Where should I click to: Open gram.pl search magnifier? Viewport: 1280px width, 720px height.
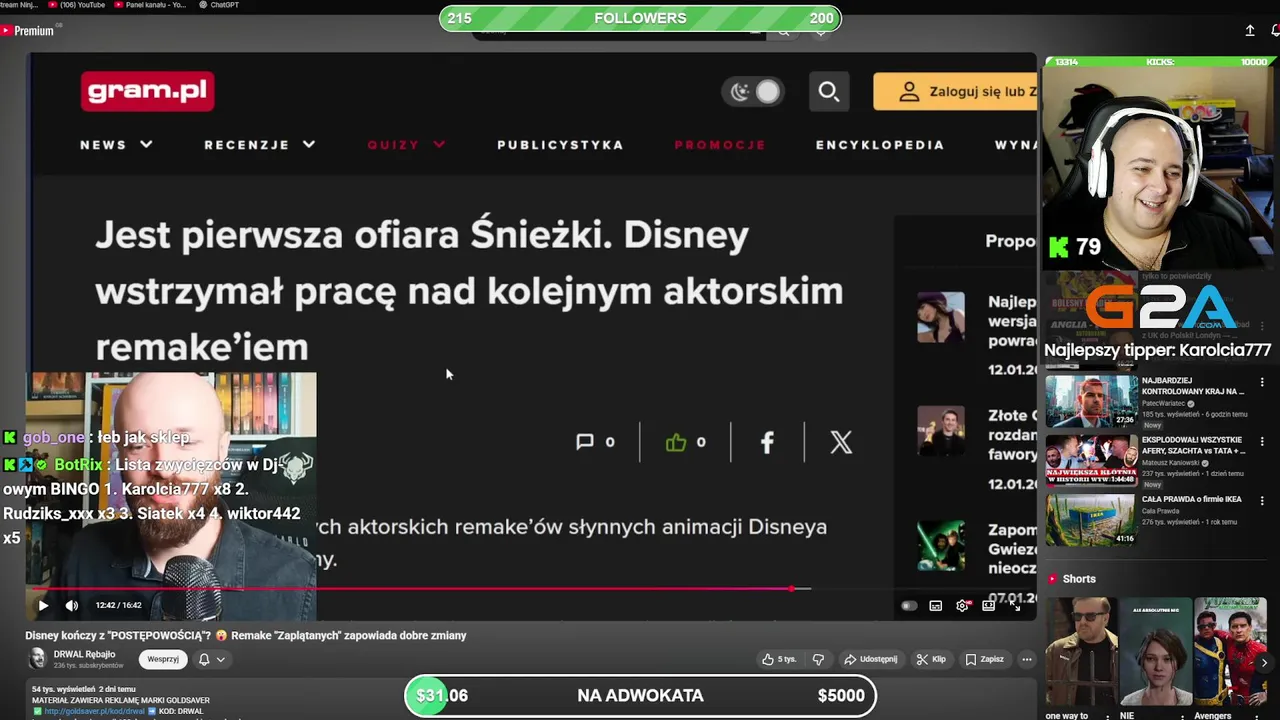(829, 92)
